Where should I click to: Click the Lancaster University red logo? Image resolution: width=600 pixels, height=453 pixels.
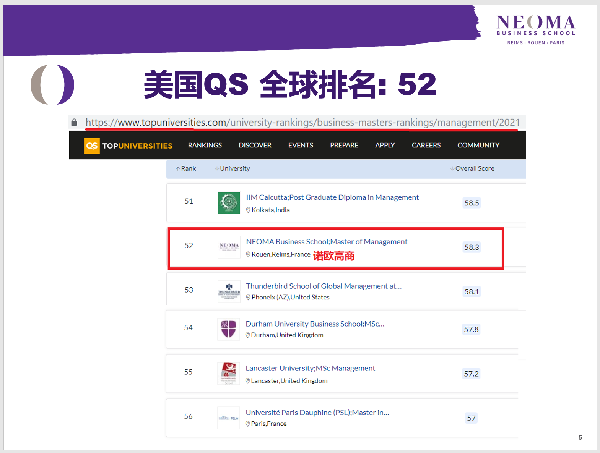pyautogui.click(x=228, y=373)
